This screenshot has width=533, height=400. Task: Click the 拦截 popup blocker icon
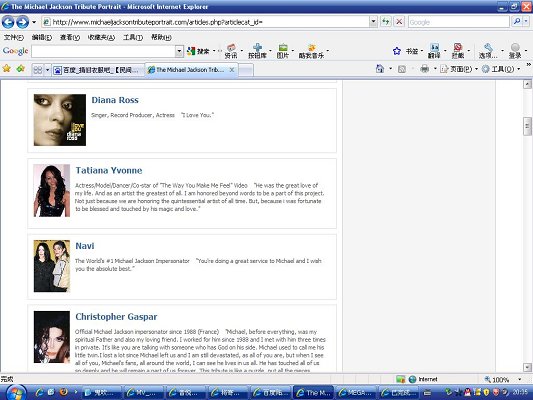coord(458,51)
